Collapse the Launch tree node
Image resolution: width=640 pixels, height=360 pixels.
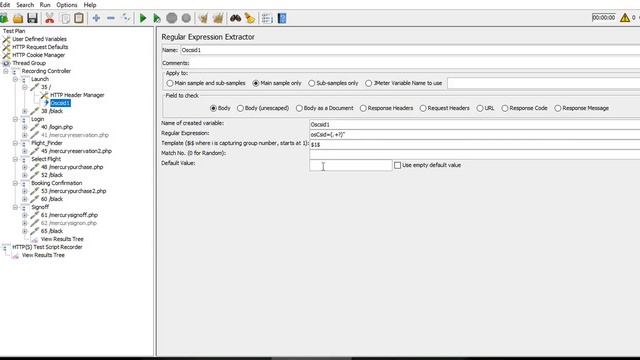[x=15, y=79]
